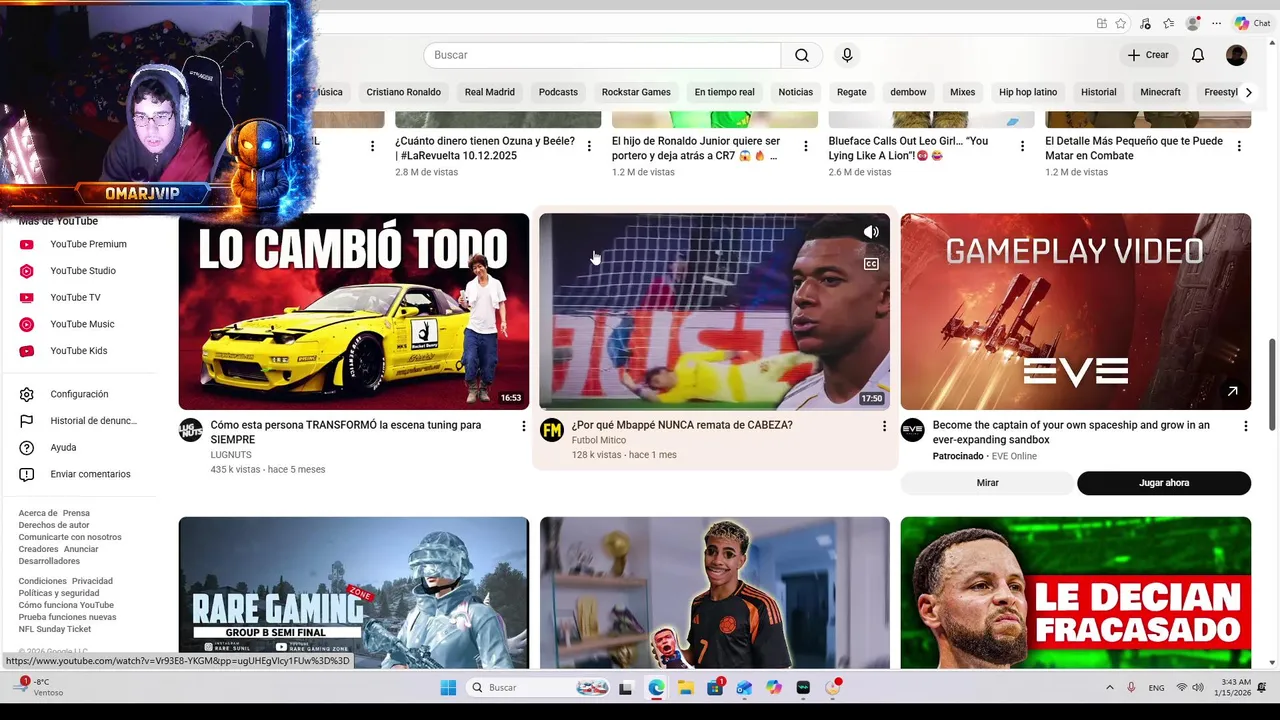The height and width of the screenshot is (720, 1280).
Task: Open File Explorer on the taskbar
Action: (x=686, y=688)
